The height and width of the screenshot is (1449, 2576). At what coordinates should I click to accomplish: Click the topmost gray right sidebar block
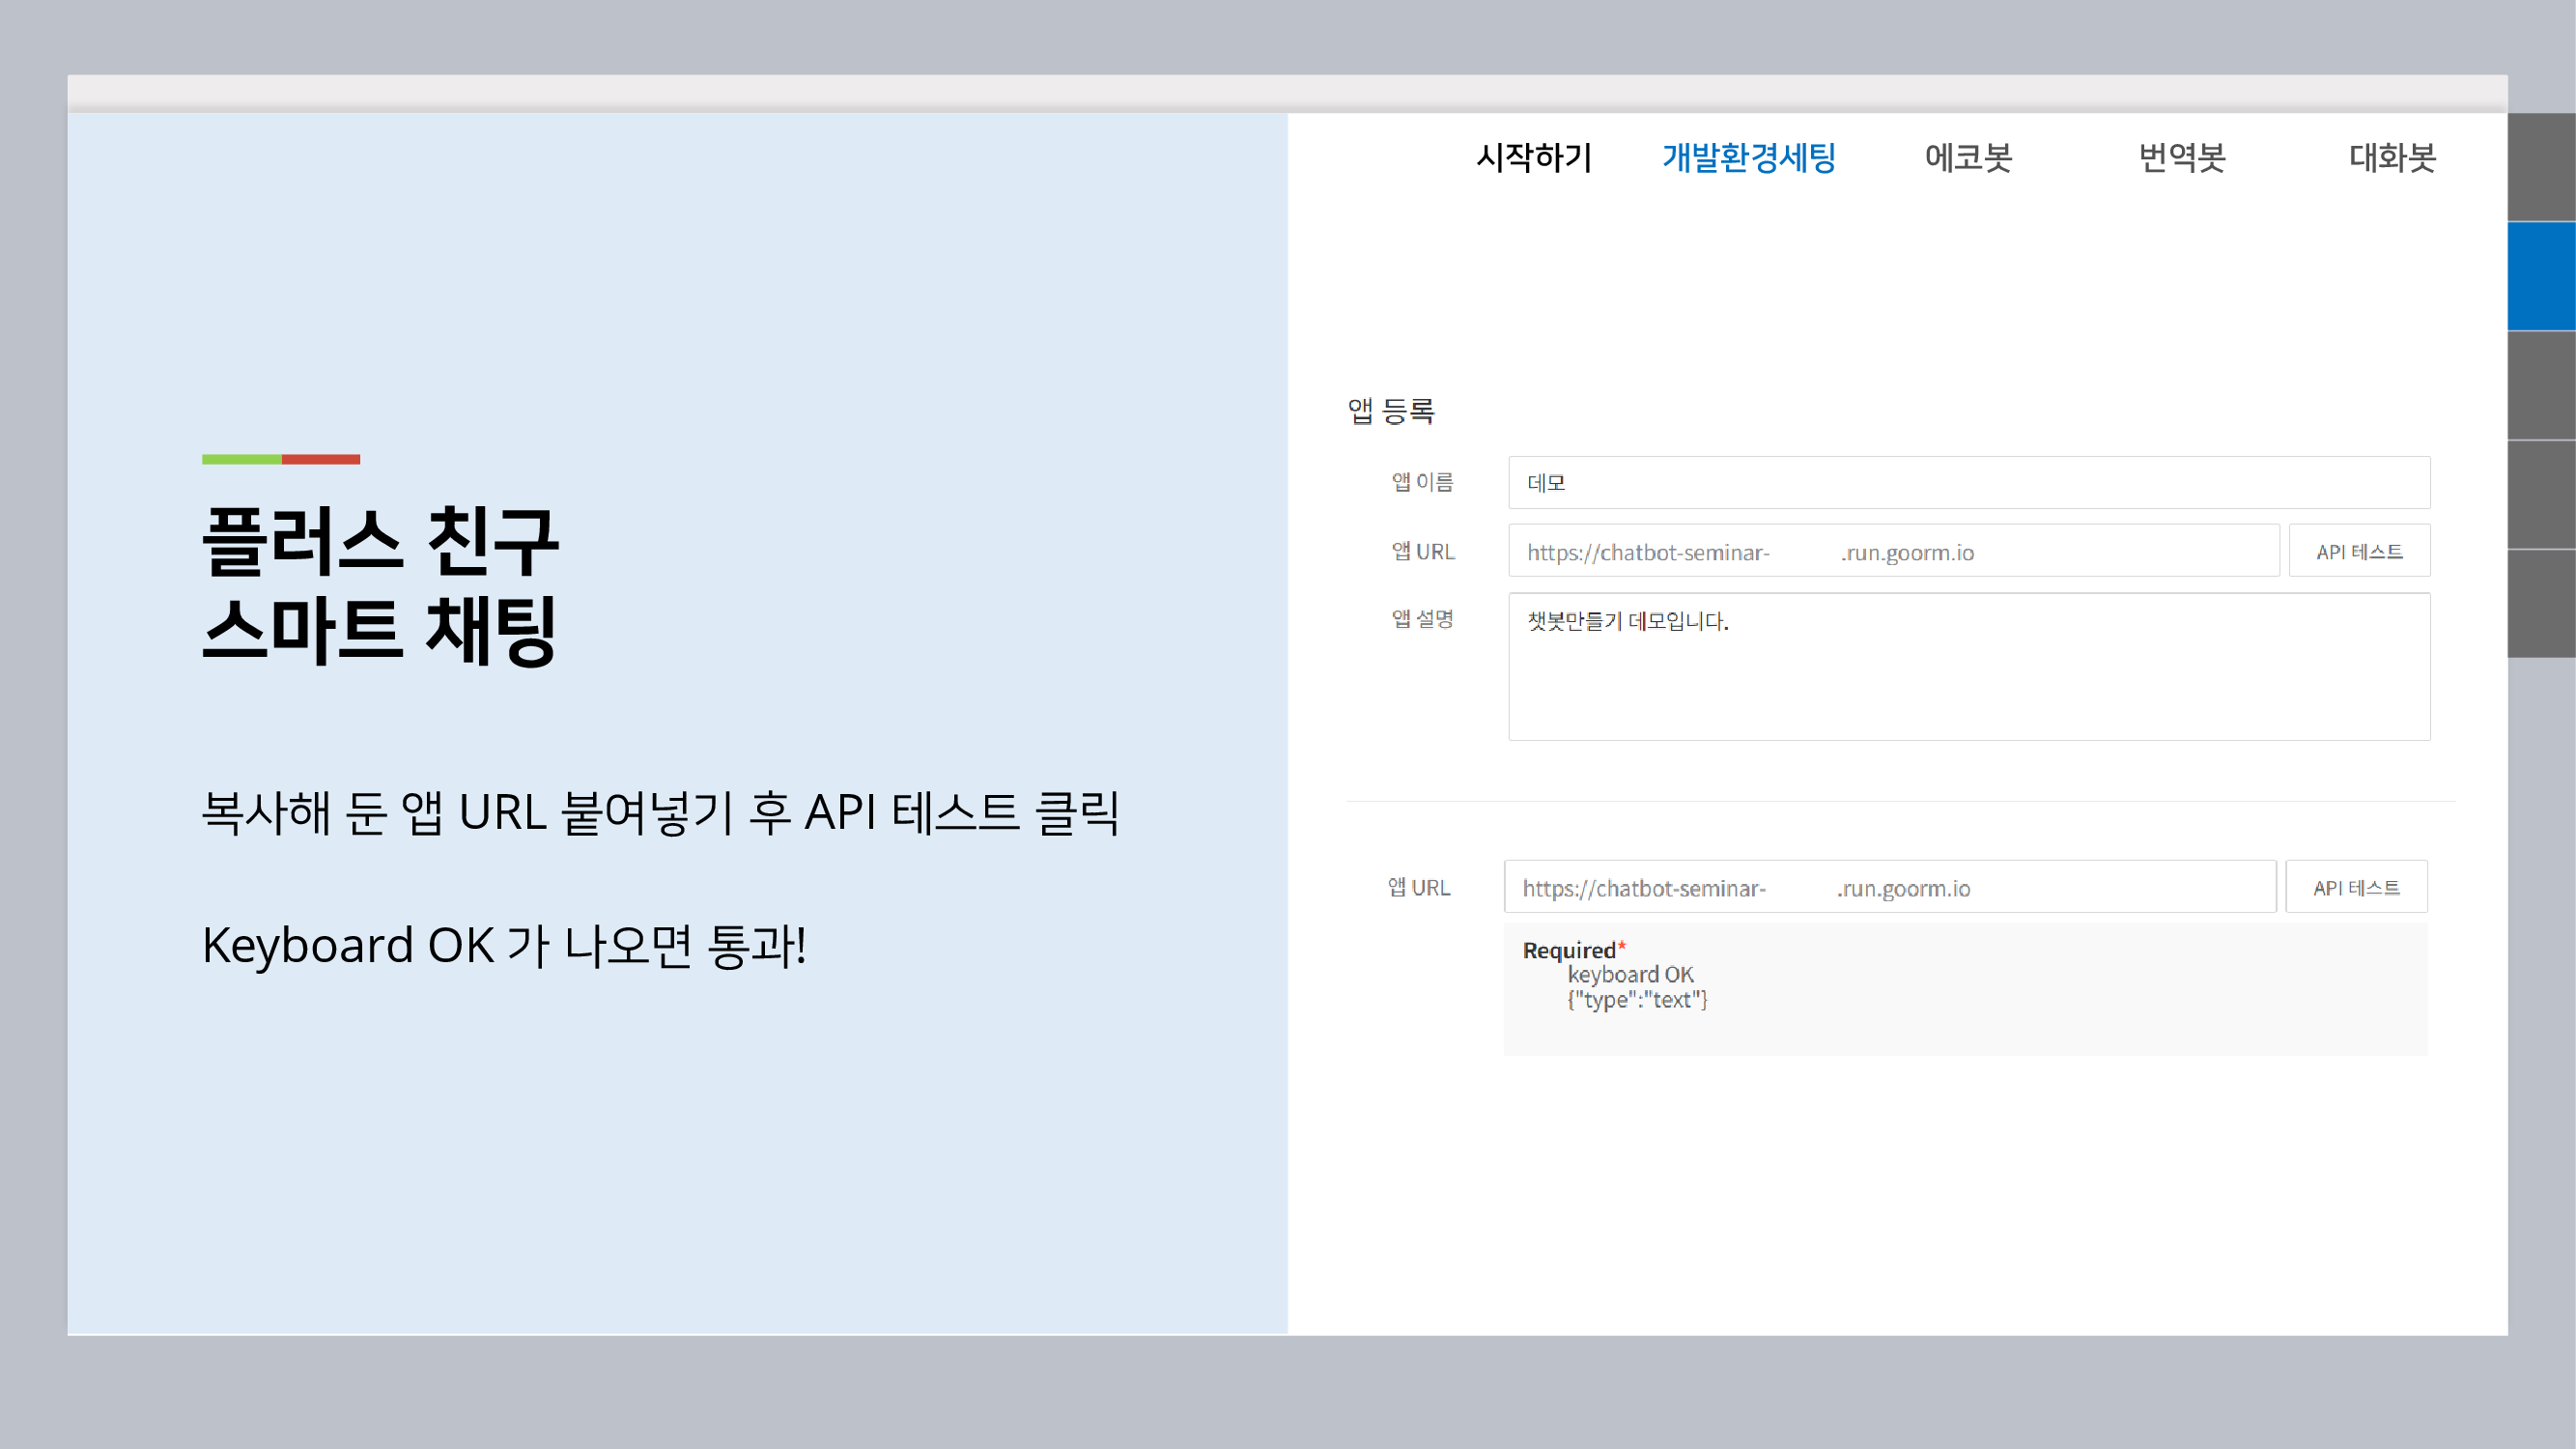(x=2540, y=167)
